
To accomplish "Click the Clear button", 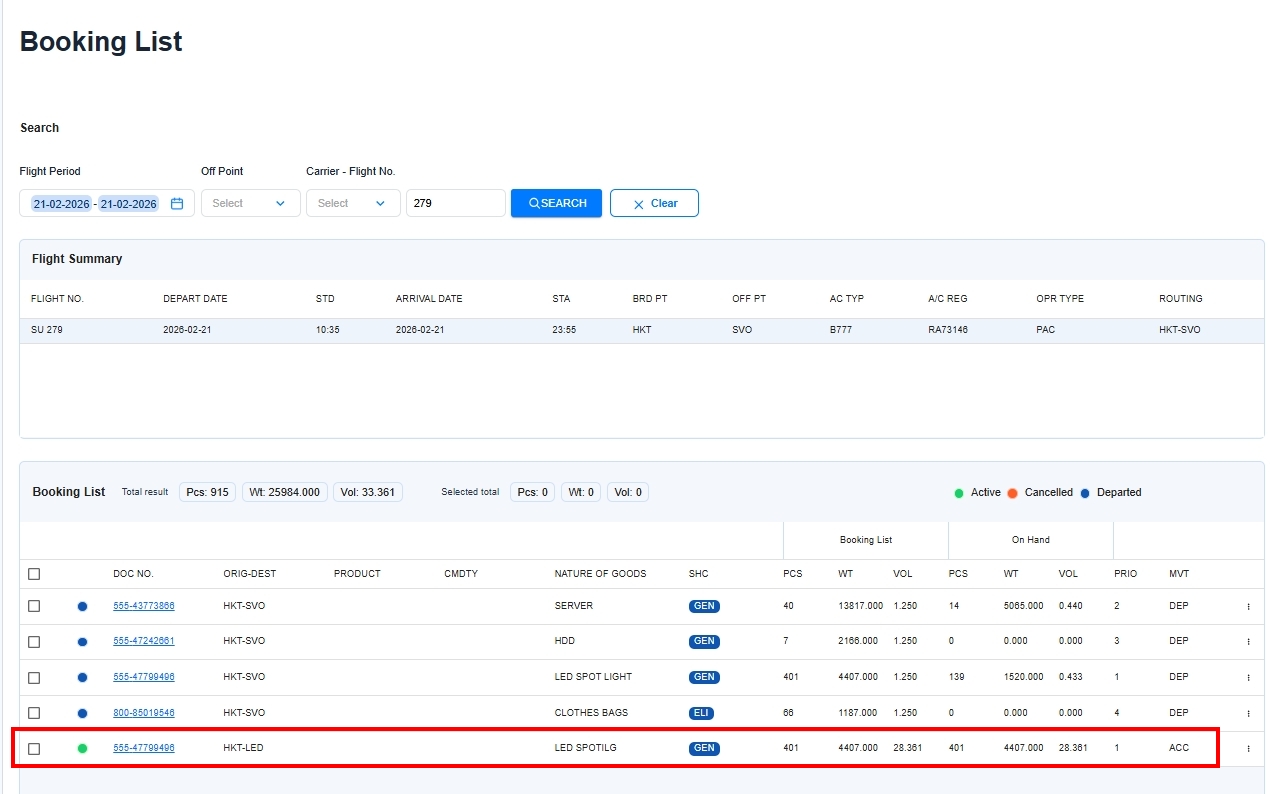I will pos(654,203).
